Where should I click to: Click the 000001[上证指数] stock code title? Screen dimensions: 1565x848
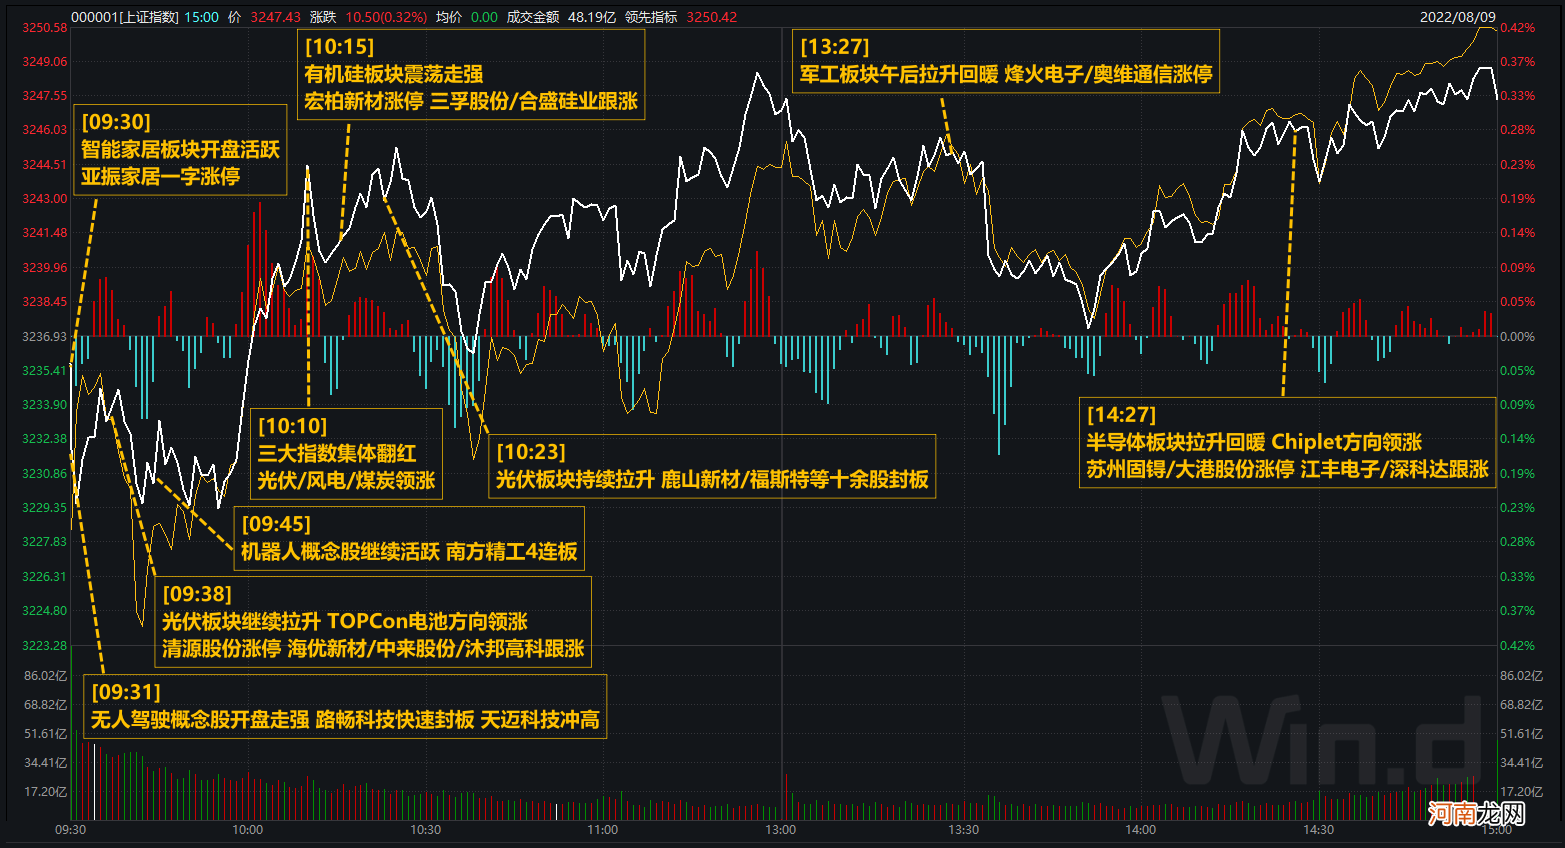click(x=125, y=17)
